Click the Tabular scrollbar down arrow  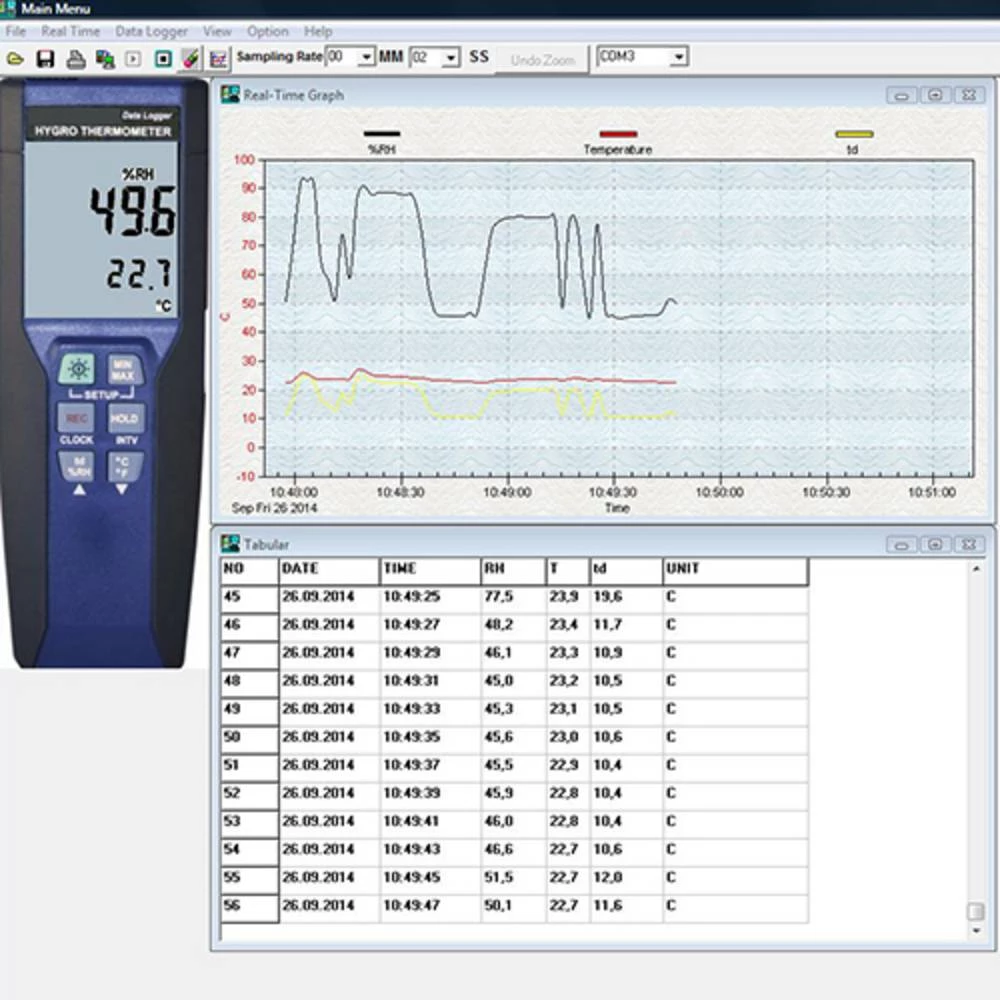coord(976,931)
